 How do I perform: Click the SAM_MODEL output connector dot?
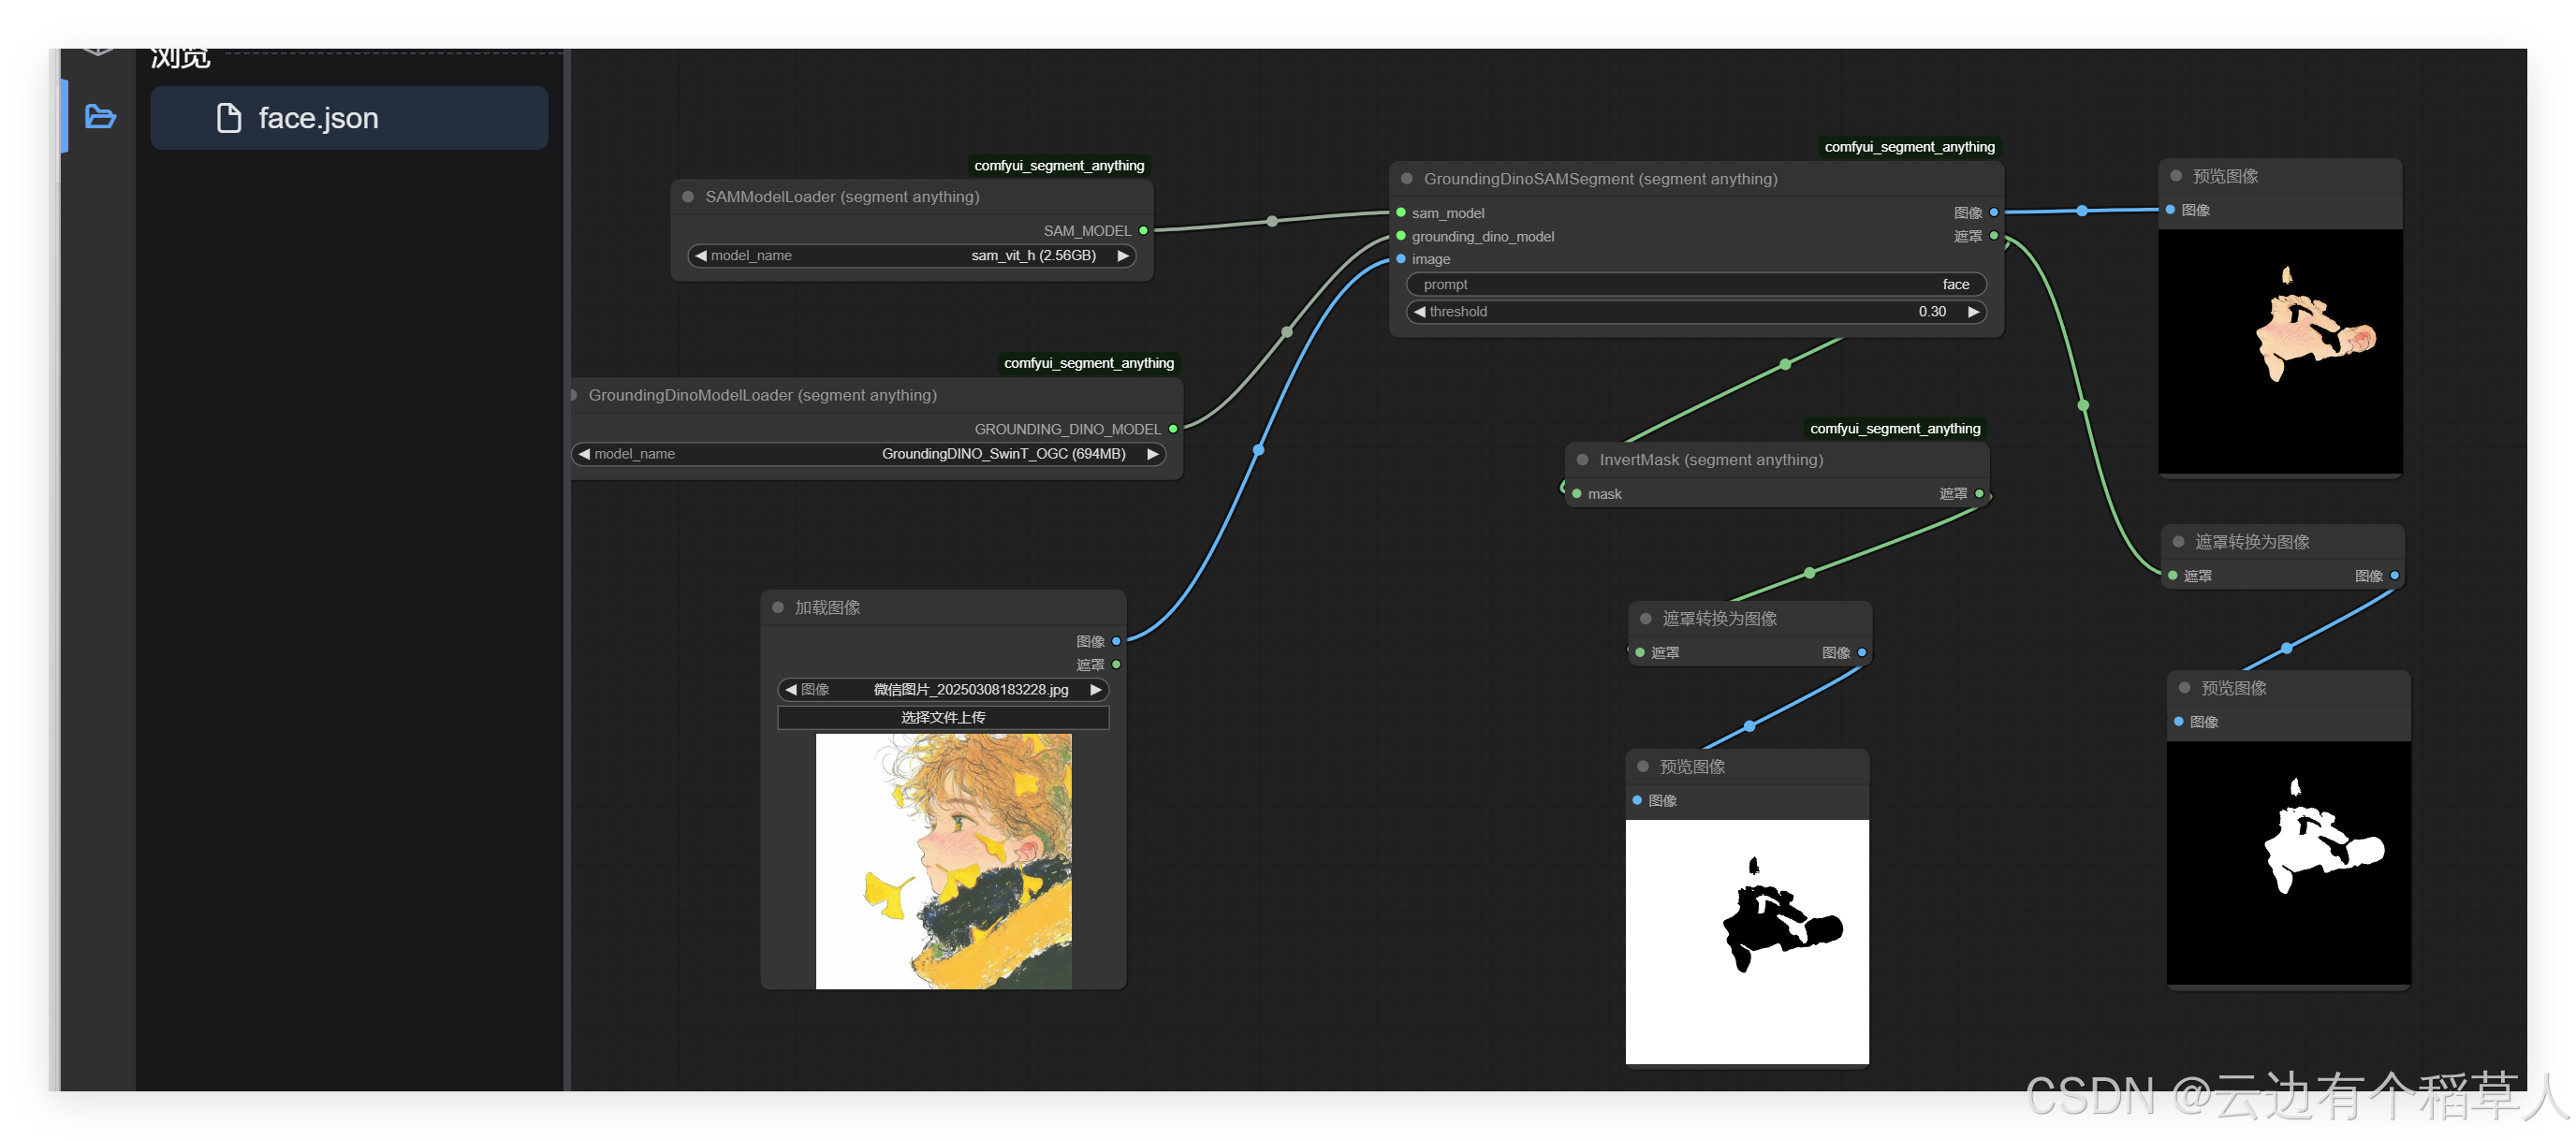[1143, 231]
